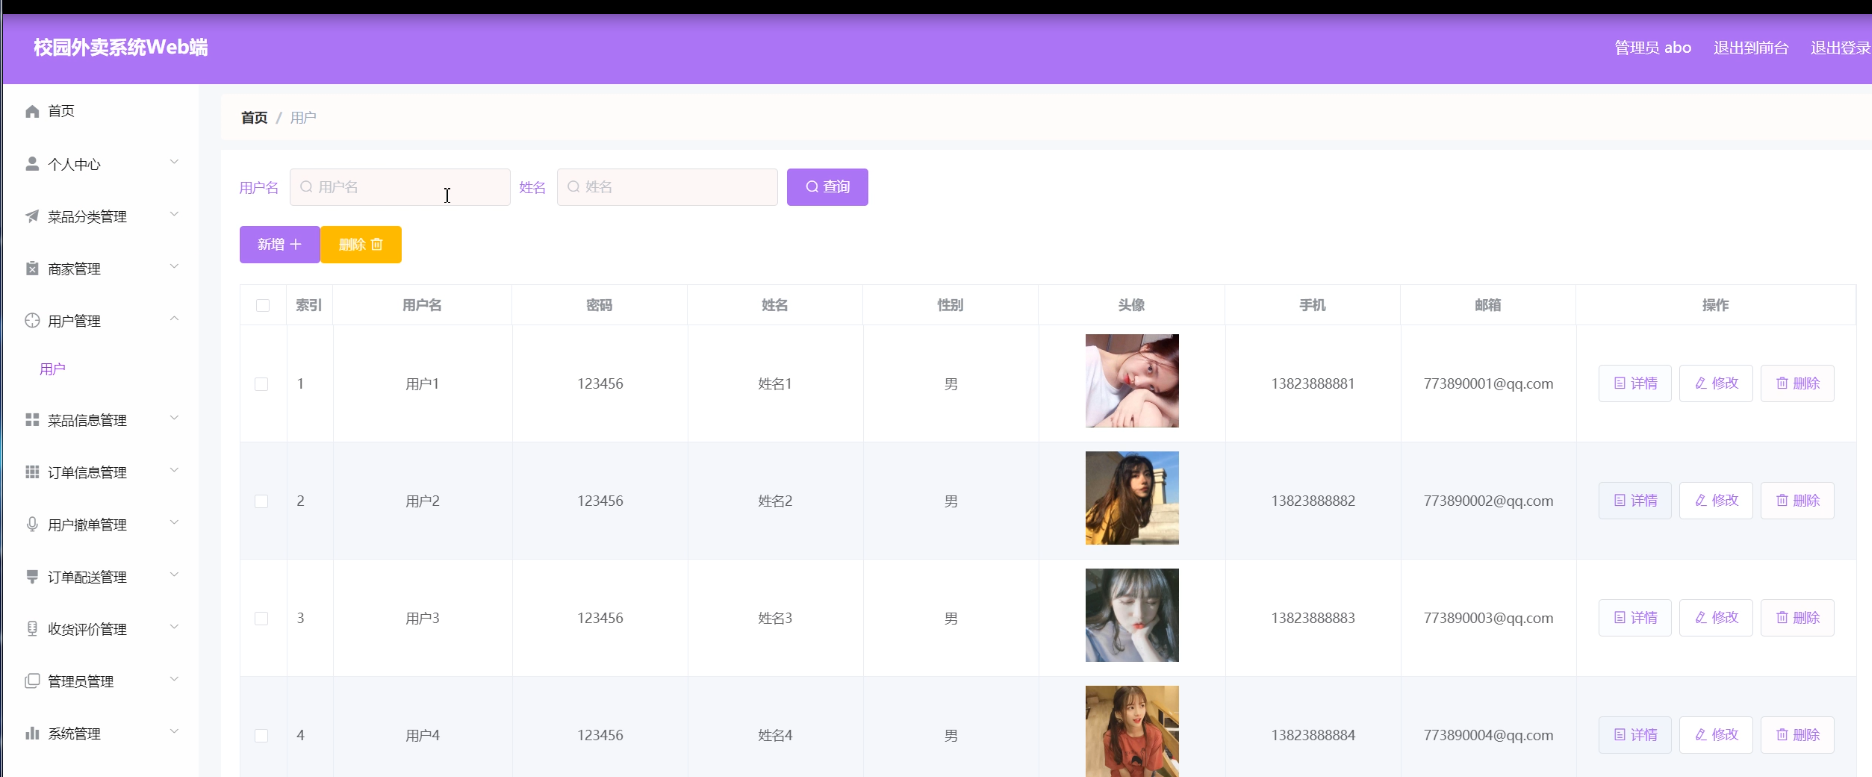Click the bar chart icon for 系统管理
This screenshot has height=777, width=1872.
(32, 733)
